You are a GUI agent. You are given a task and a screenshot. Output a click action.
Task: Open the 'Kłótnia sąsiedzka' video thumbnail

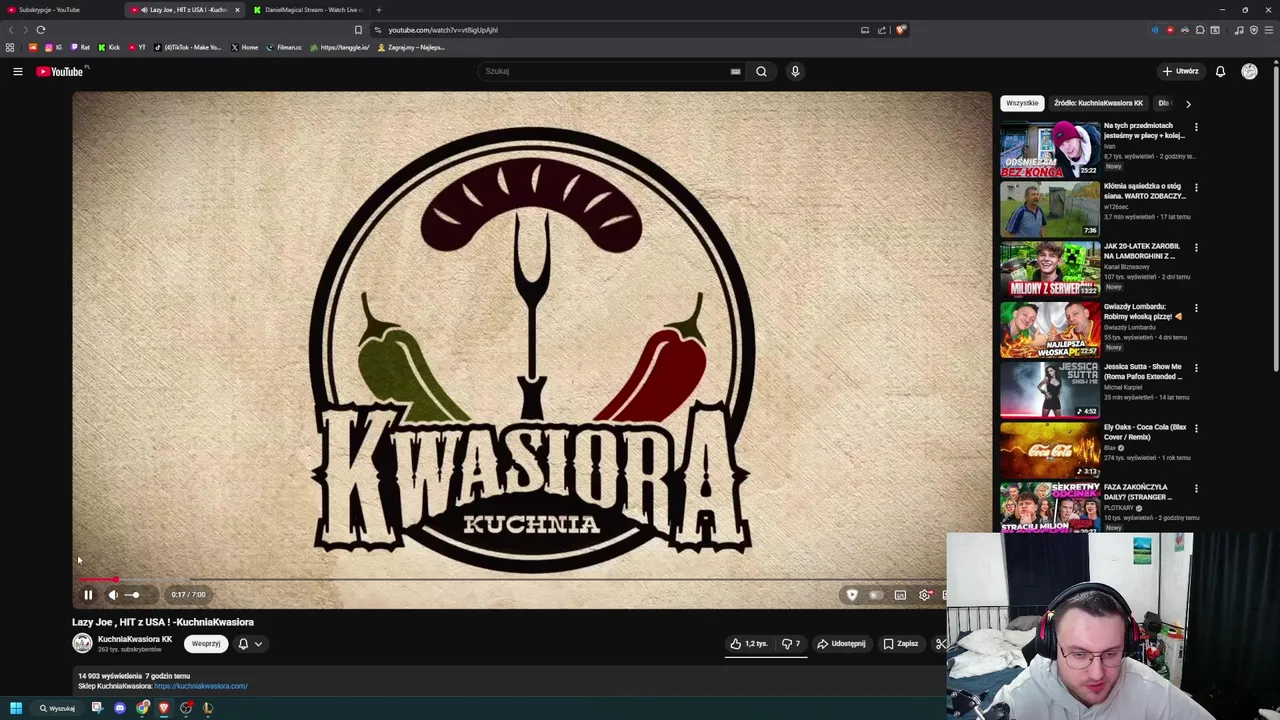[x=1050, y=209]
